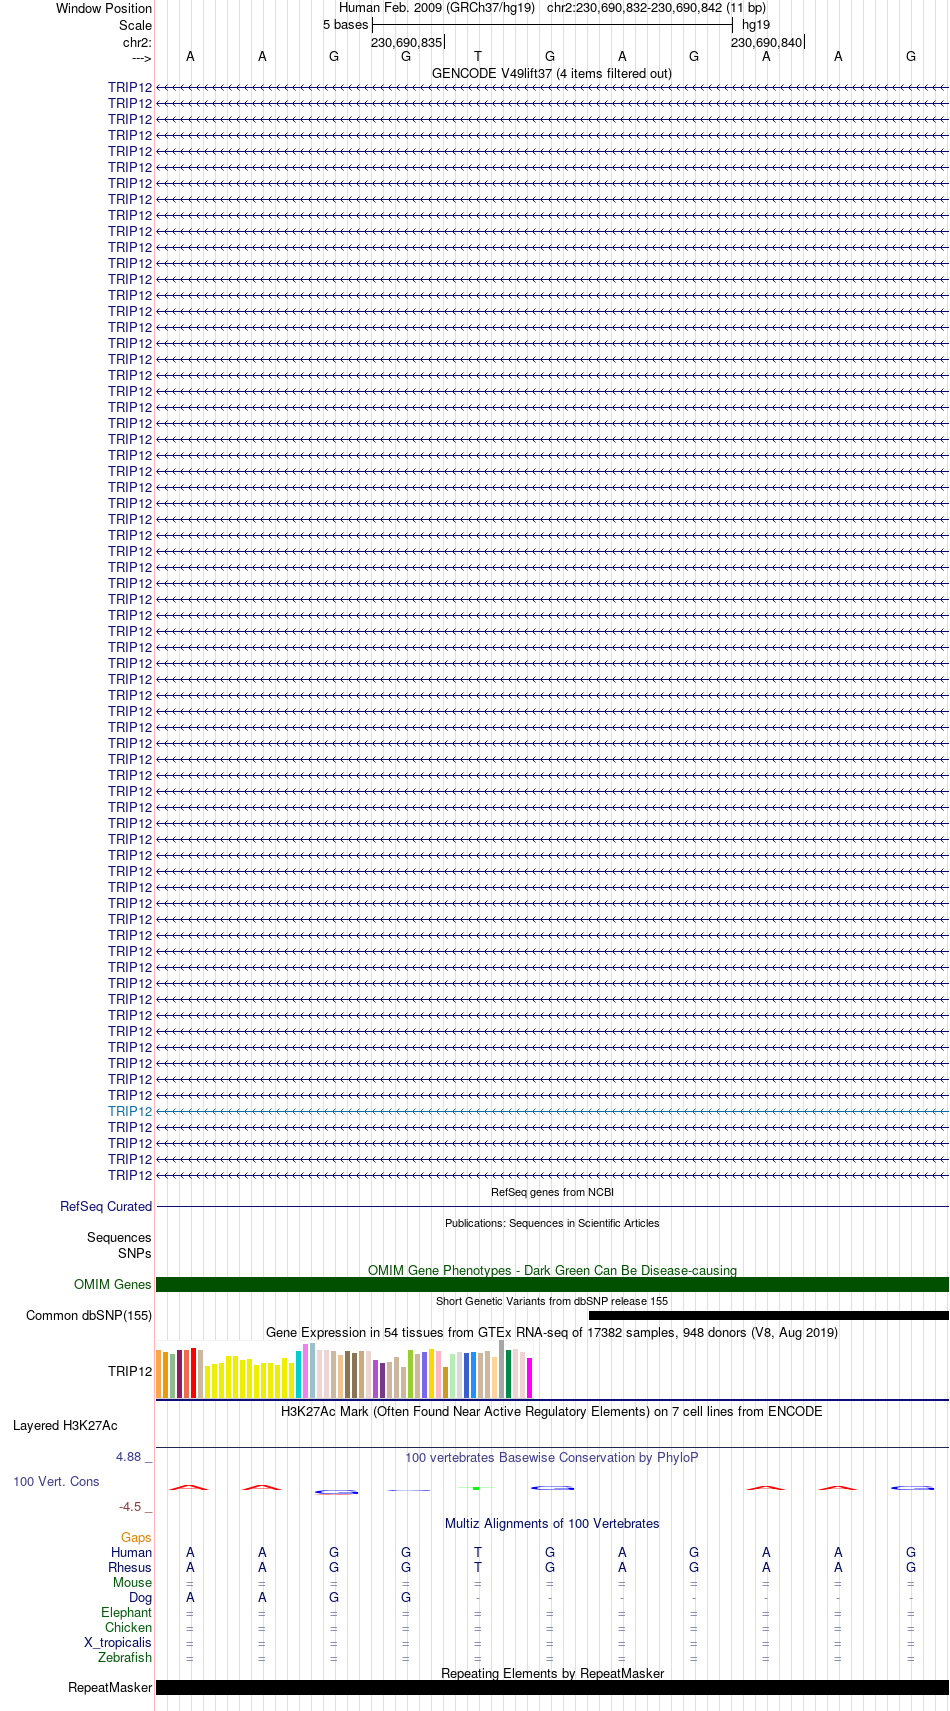Open Short Genetic Variants from dbSNP title
The height and width of the screenshot is (1711, 950).
pos(552,1301)
